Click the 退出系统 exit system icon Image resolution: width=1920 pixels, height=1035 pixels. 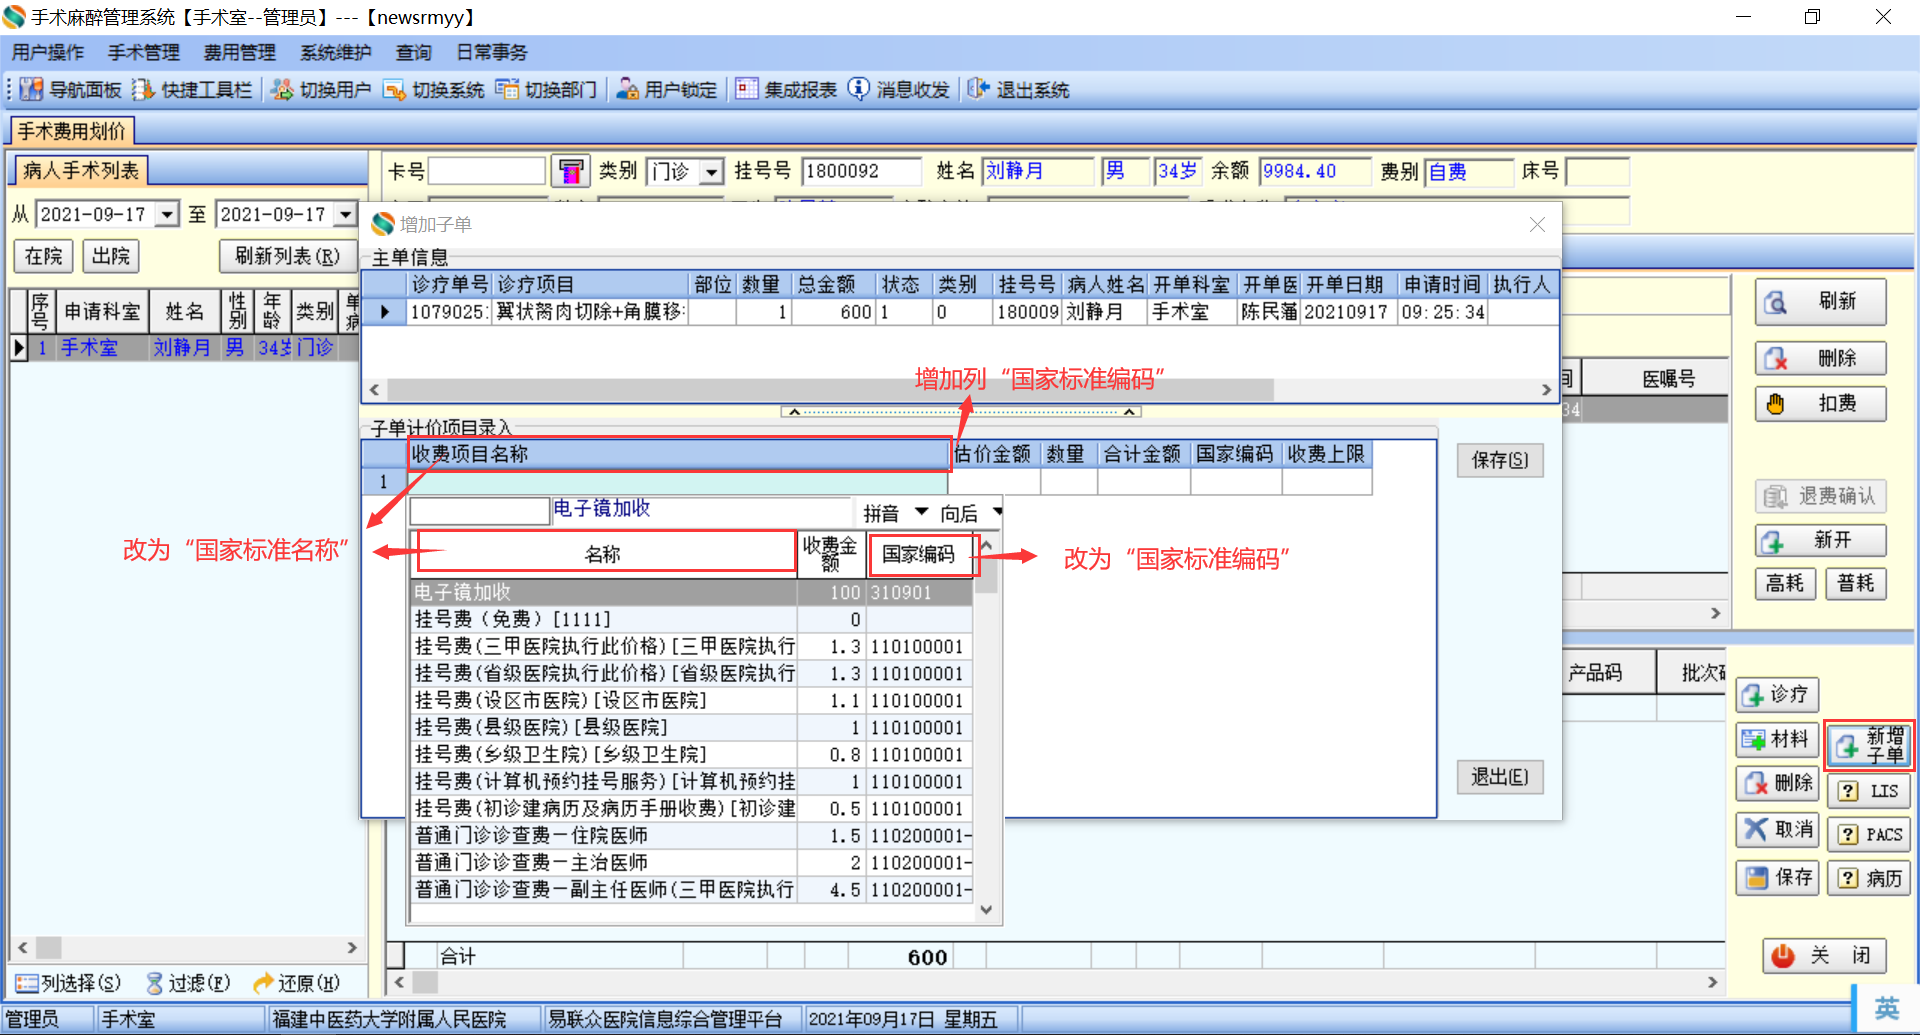[x=978, y=90]
